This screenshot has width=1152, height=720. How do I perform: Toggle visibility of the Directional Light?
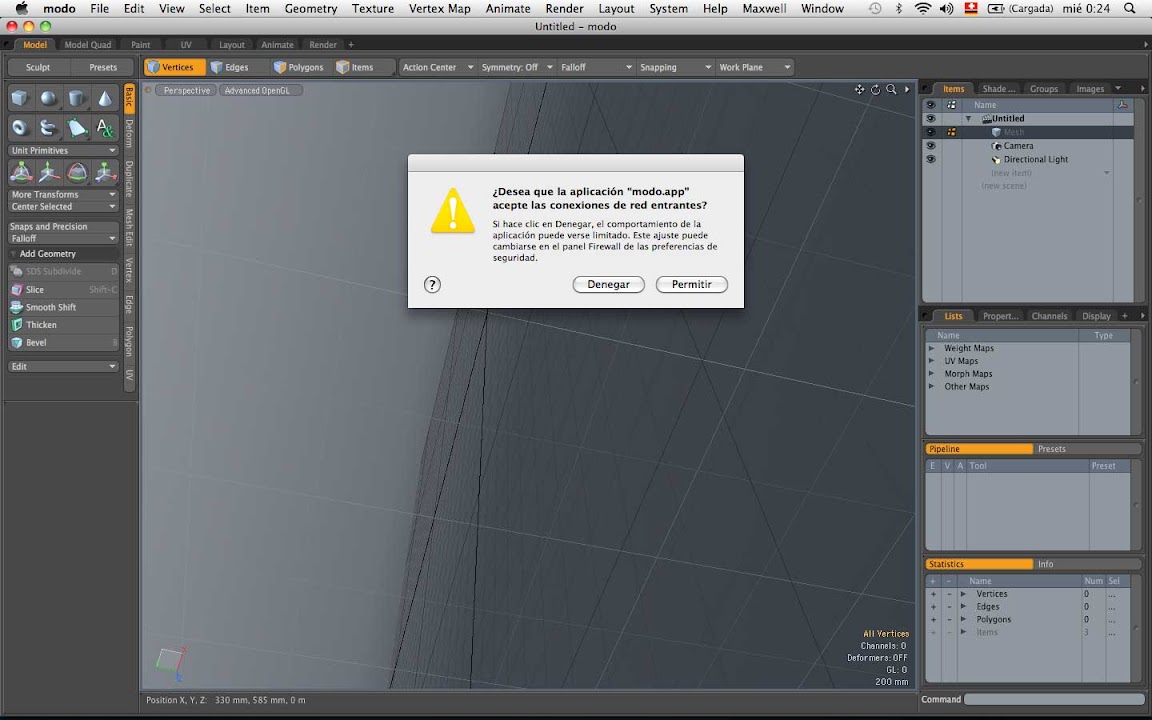pos(931,159)
